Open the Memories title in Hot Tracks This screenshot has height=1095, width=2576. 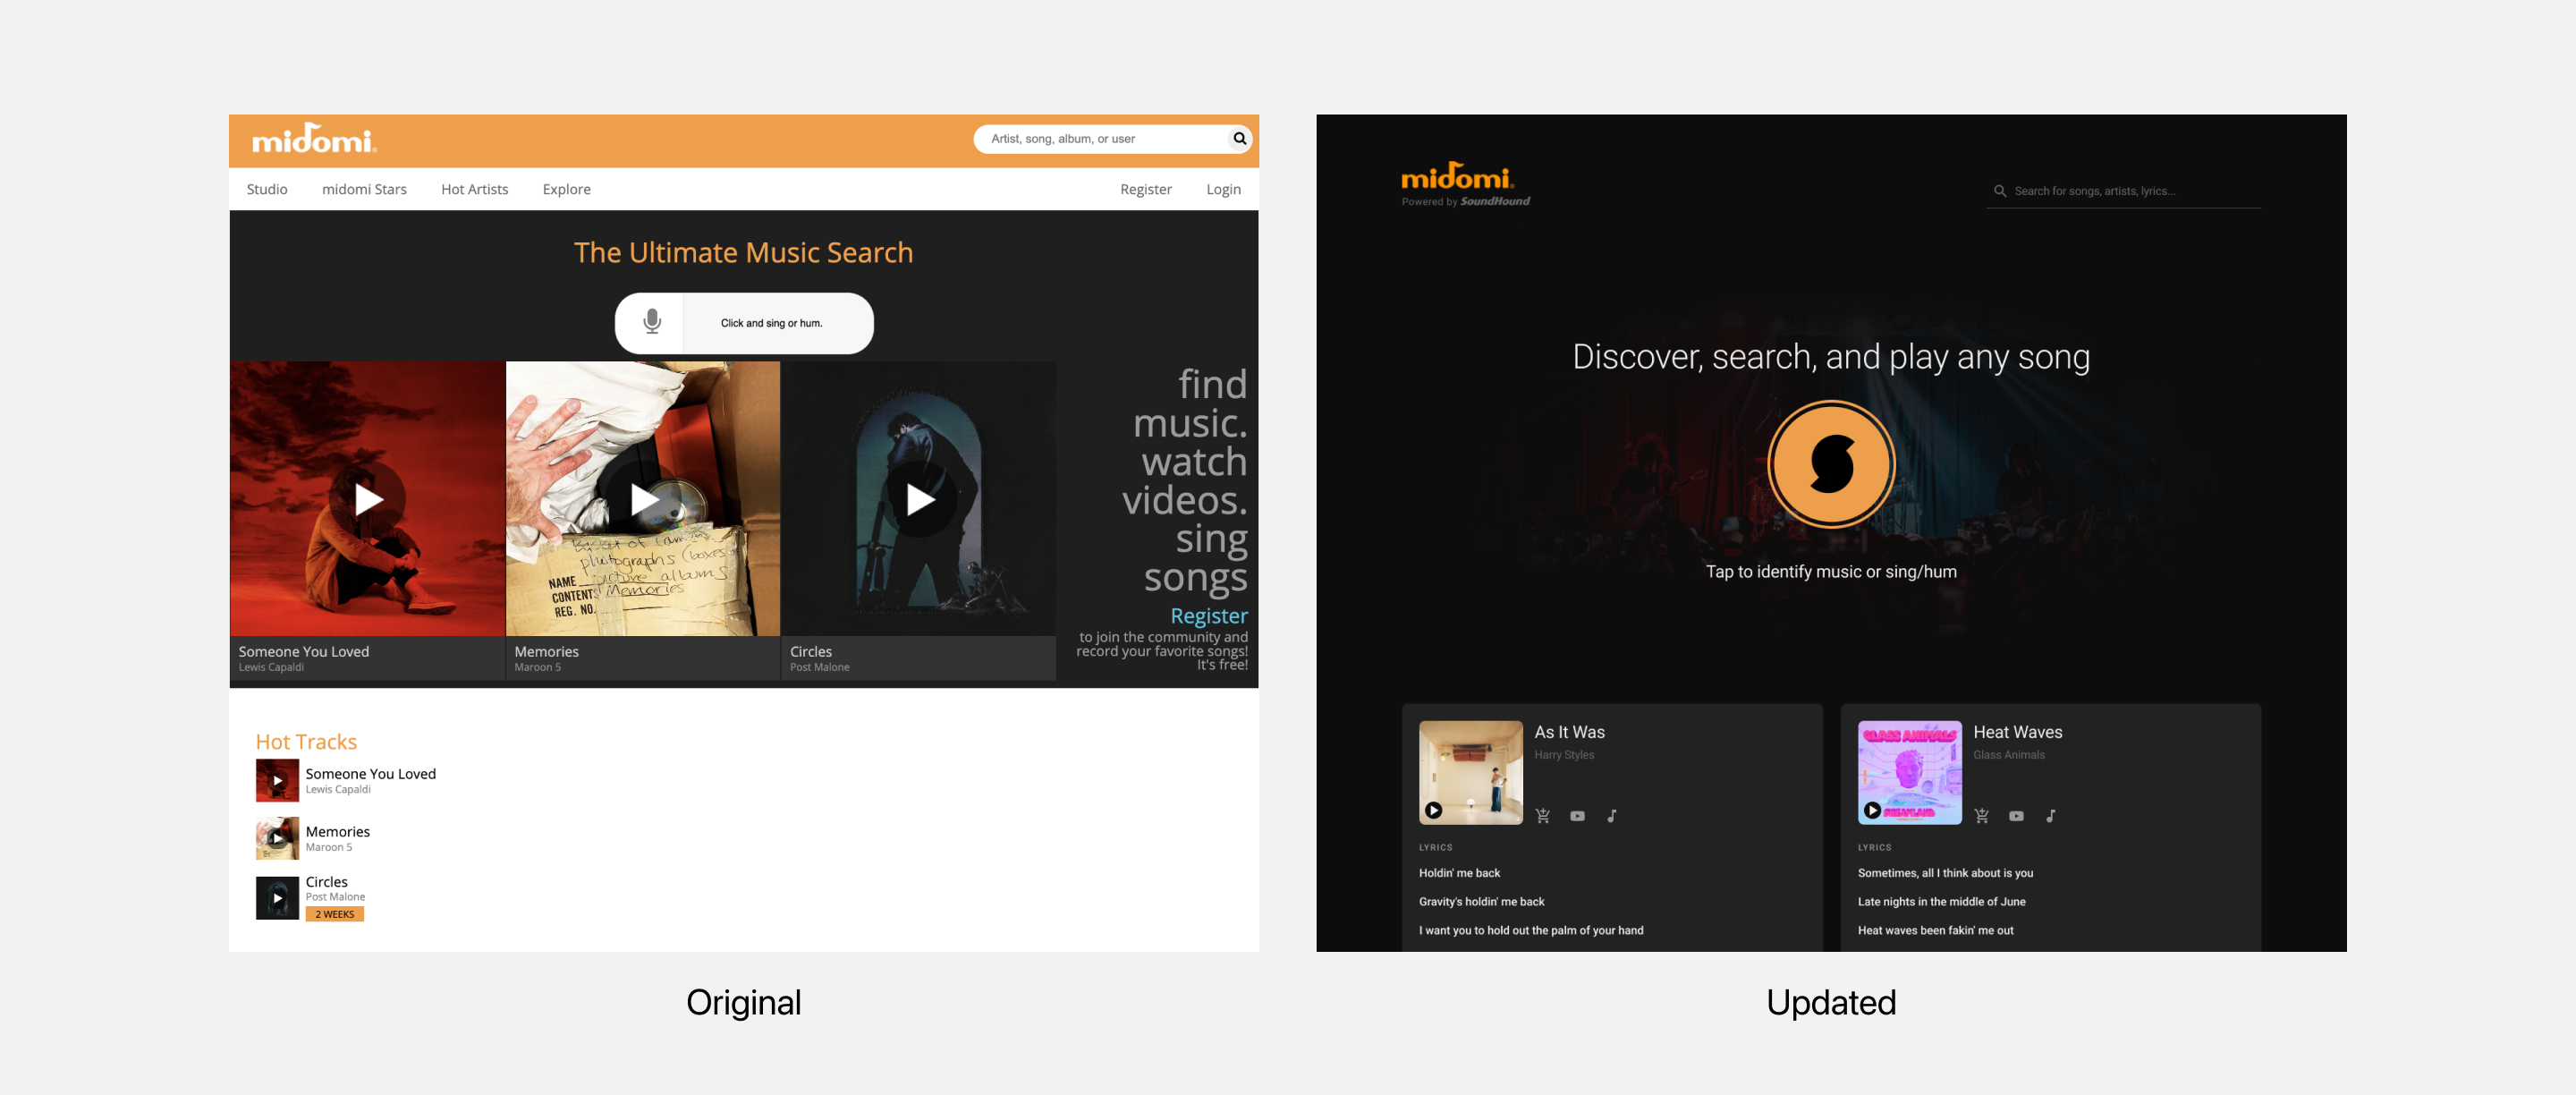click(x=337, y=831)
